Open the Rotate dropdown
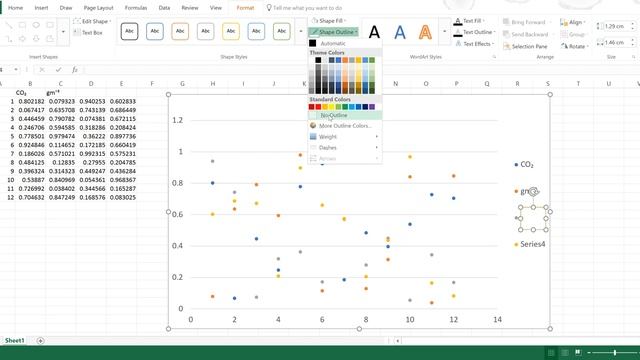Image resolution: width=640 pixels, height=360 pixels. [574, 47]
